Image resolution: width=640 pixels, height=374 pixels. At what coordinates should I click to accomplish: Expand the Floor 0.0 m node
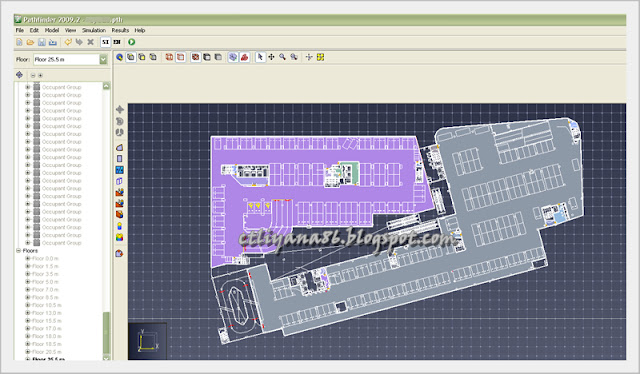tap(28, 258)
